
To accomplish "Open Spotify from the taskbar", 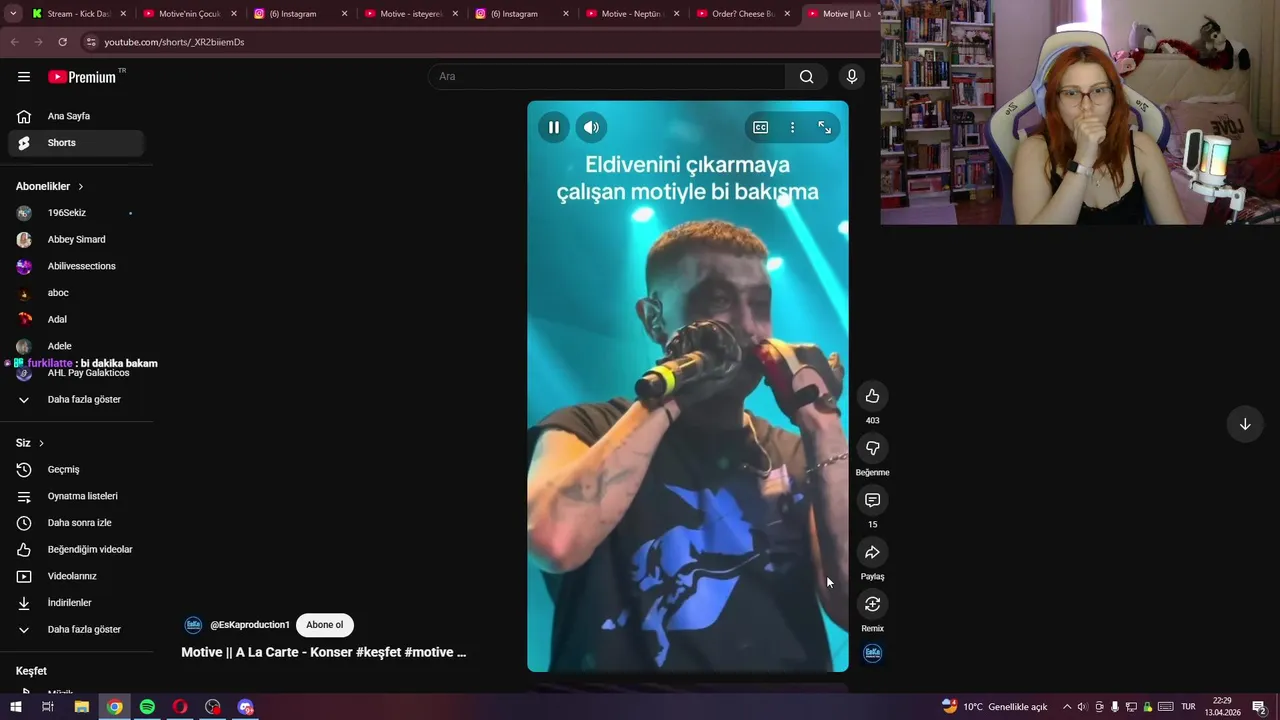I will pos(147,707).
